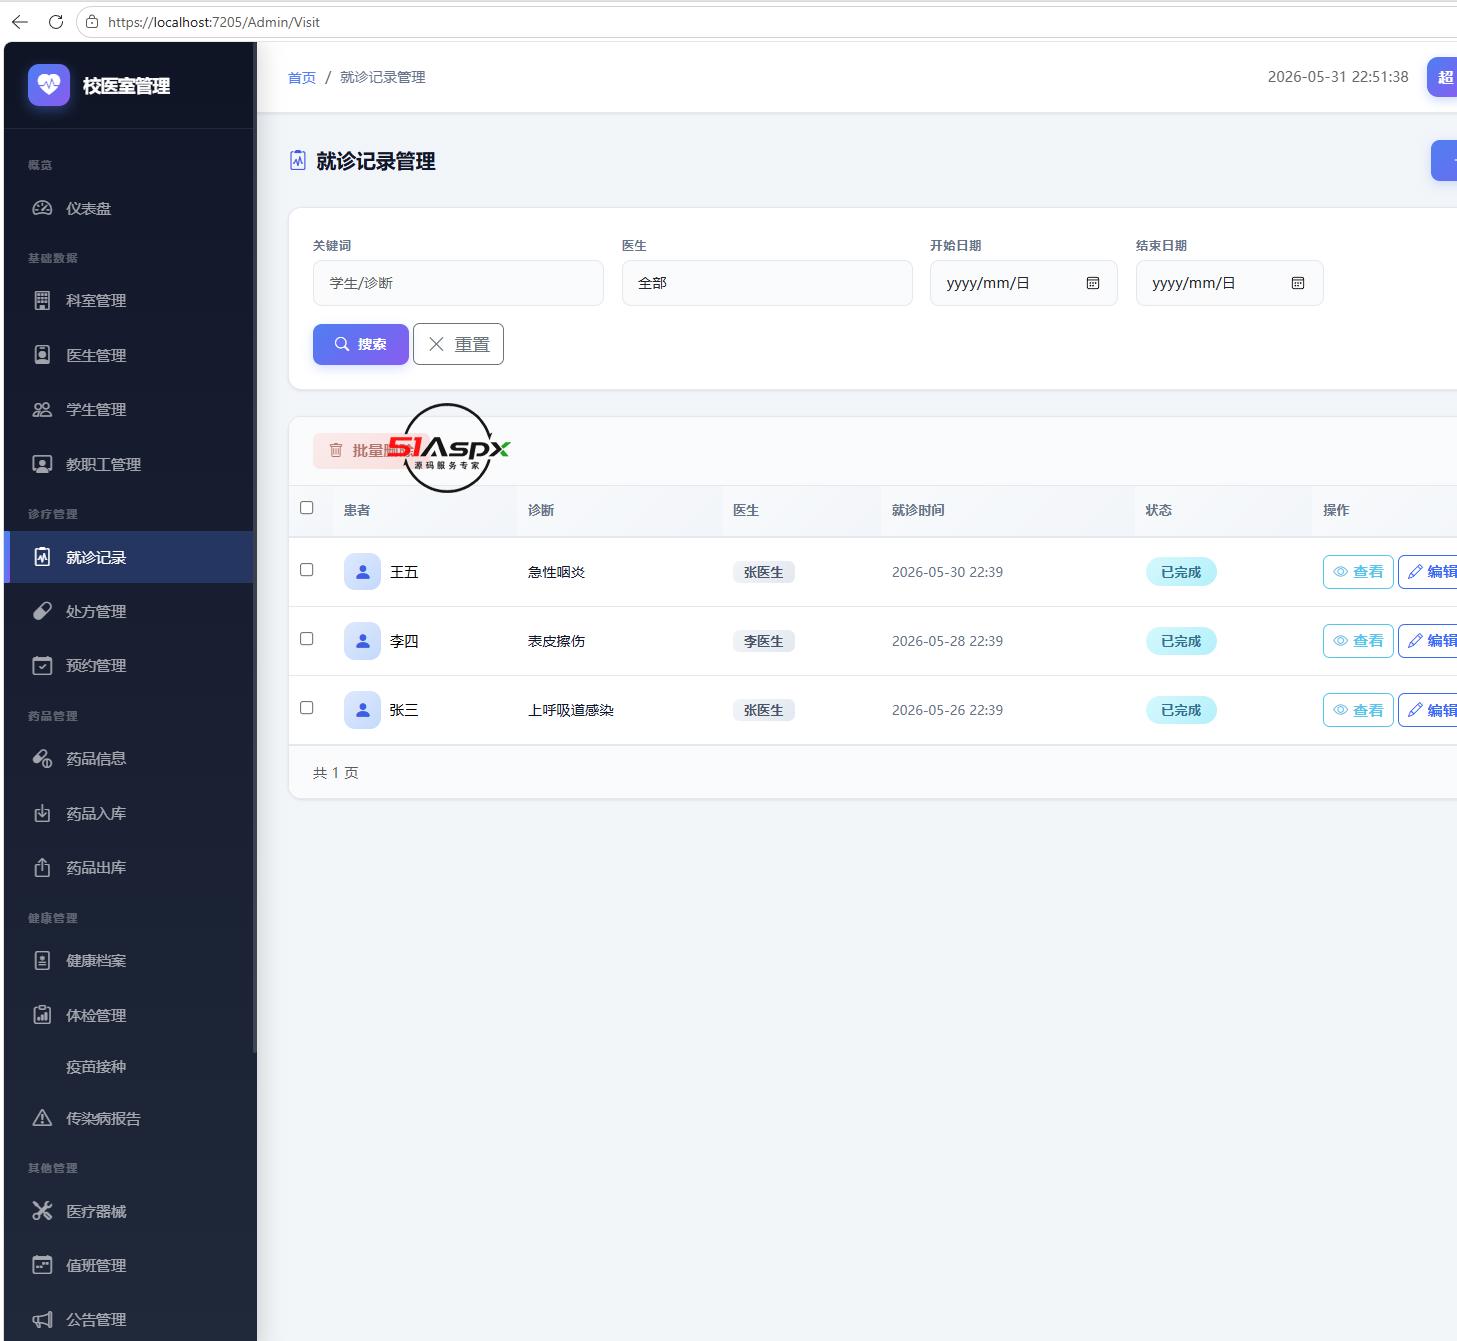Image resolution: width=1457 pixels, height=1341 pixels.
Task: Focus the 关键词 search field
Action: [458, 283]
